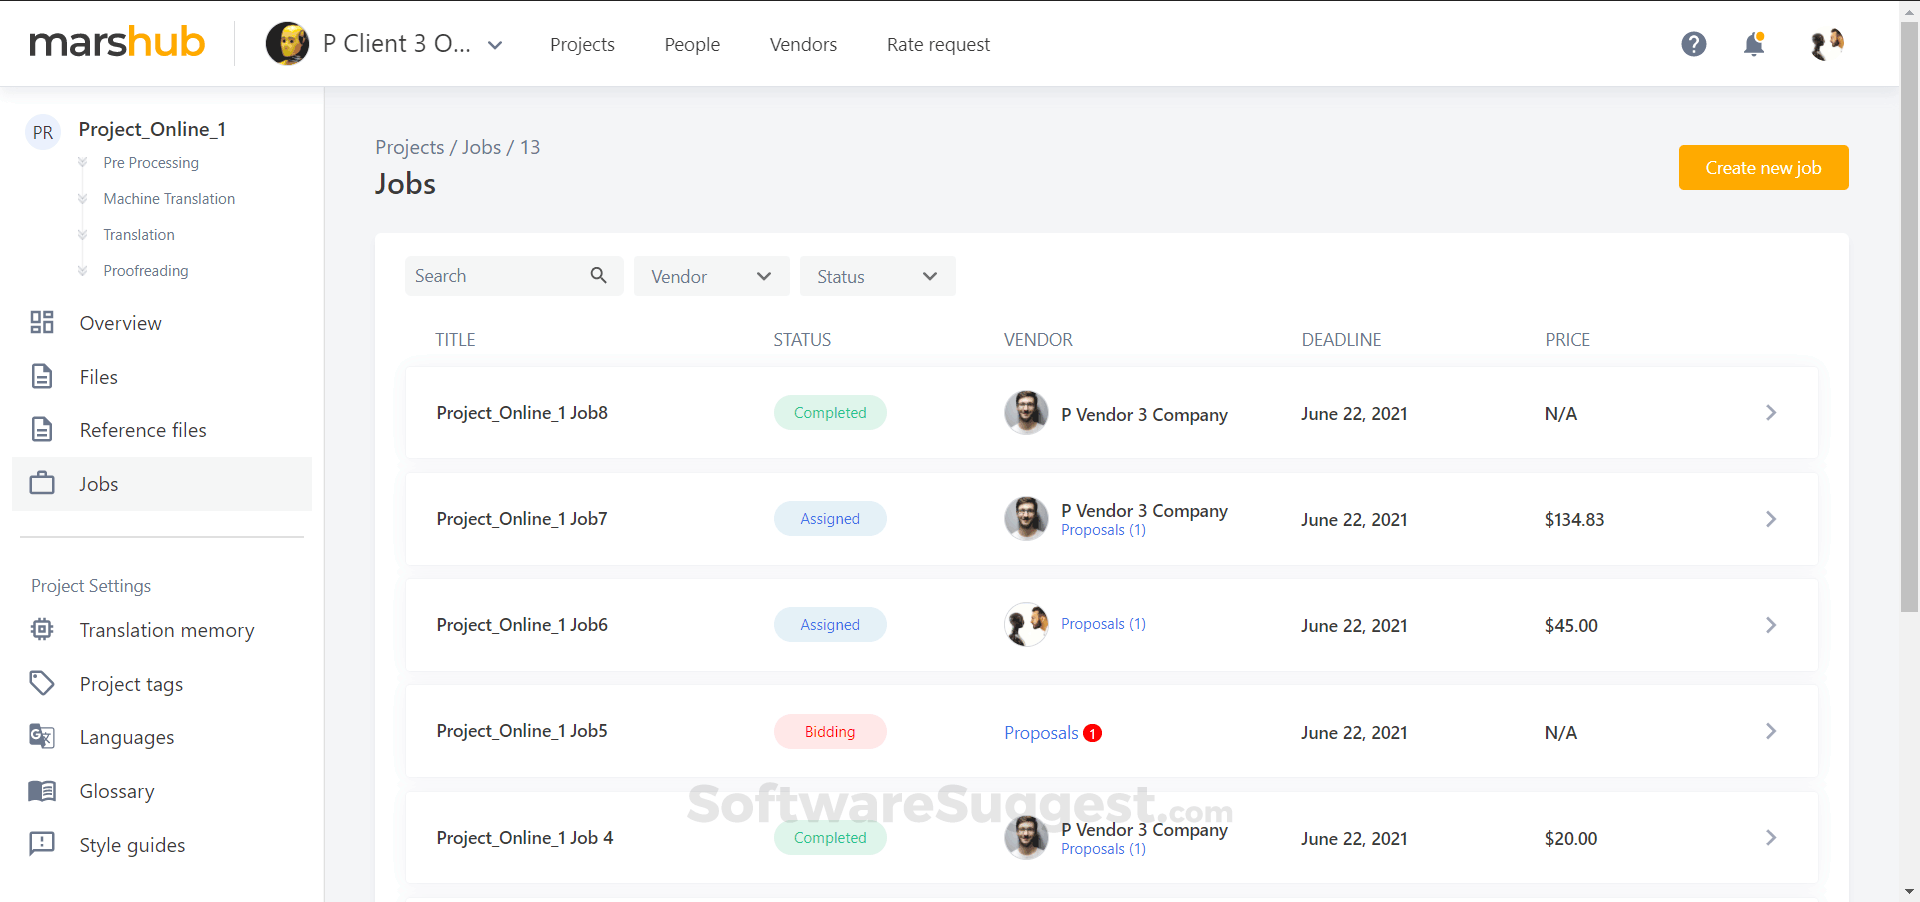This screenshot has width=1920, height=902.
Task: Go to the Vendors menu item
Action: pyautogui.click(x=803, y=44)
